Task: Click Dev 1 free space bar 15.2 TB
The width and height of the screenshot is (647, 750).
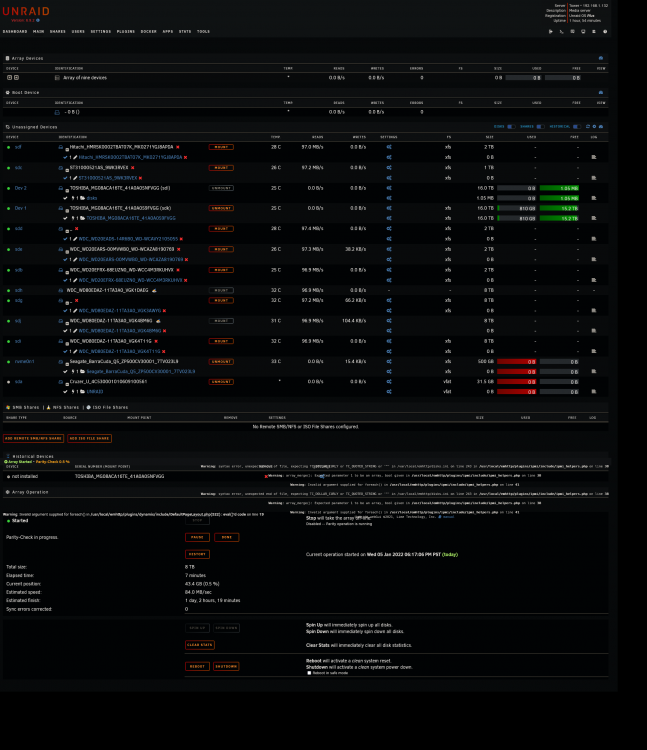Action: pos(559,209)
